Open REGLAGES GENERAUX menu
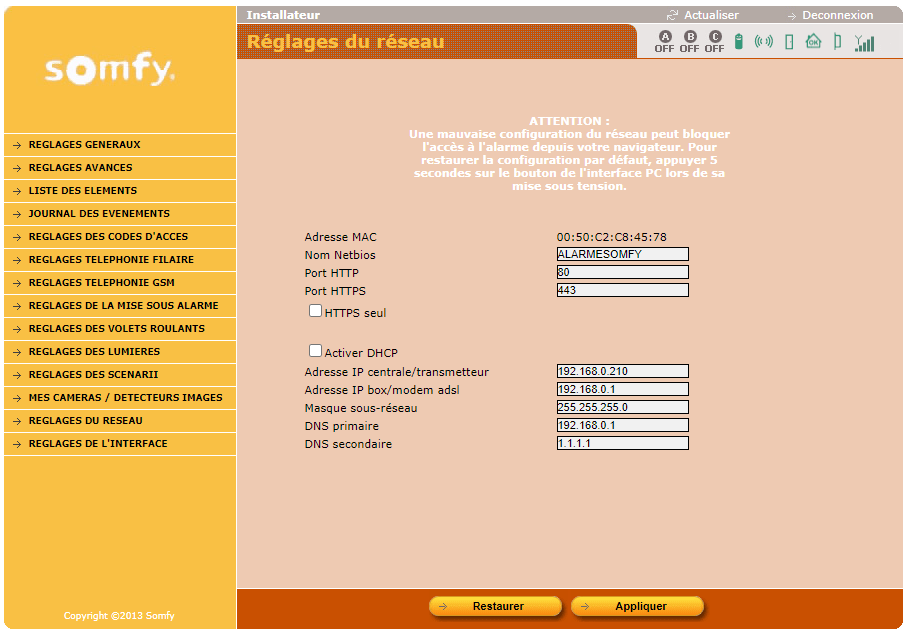This screenshot has width=910, height=638. pyautogui.click(x=120, y=145)
